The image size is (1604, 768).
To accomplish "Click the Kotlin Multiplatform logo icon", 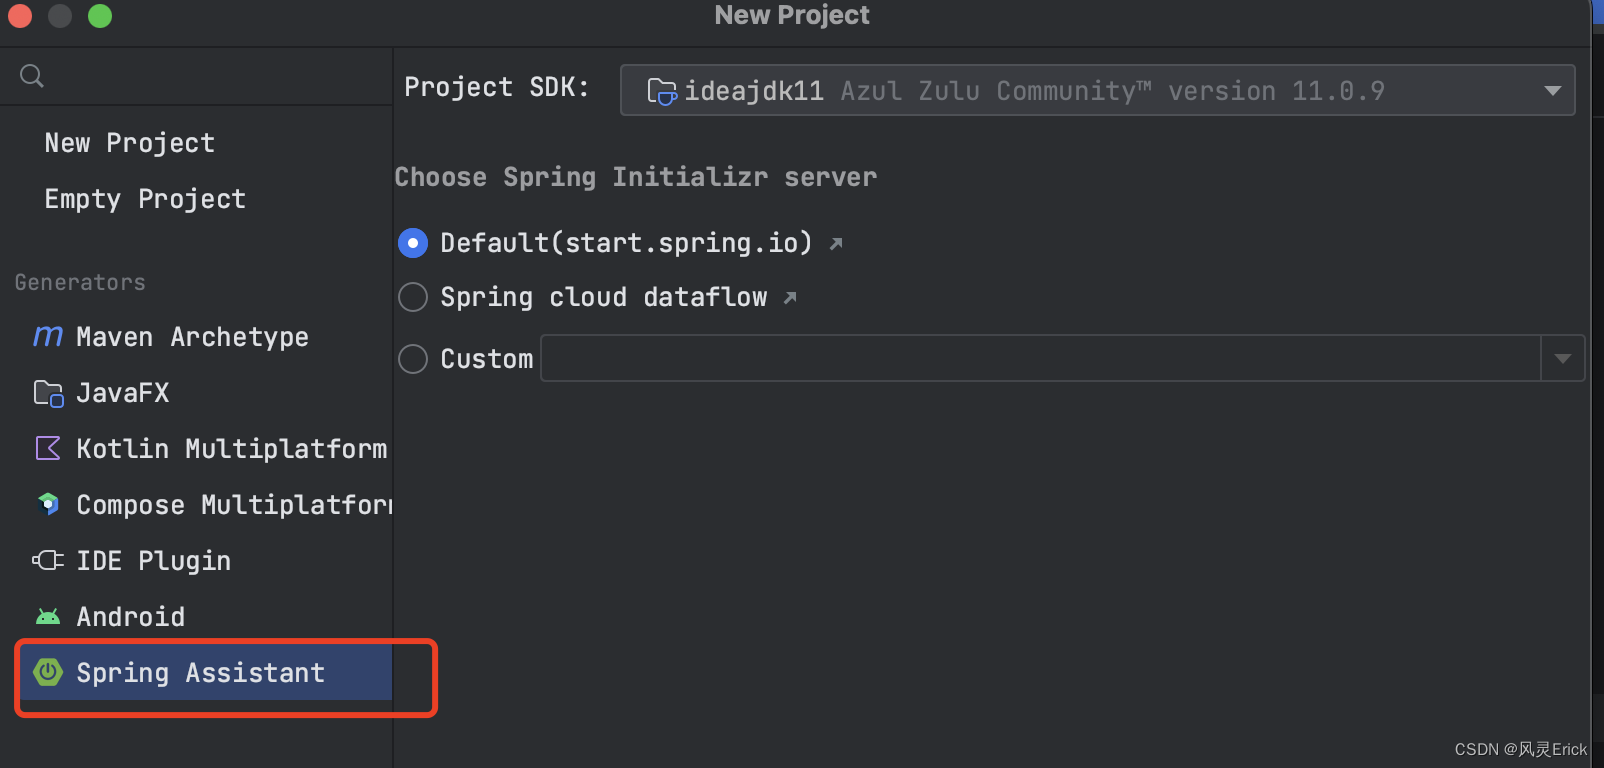I will [x=48, y=448].
